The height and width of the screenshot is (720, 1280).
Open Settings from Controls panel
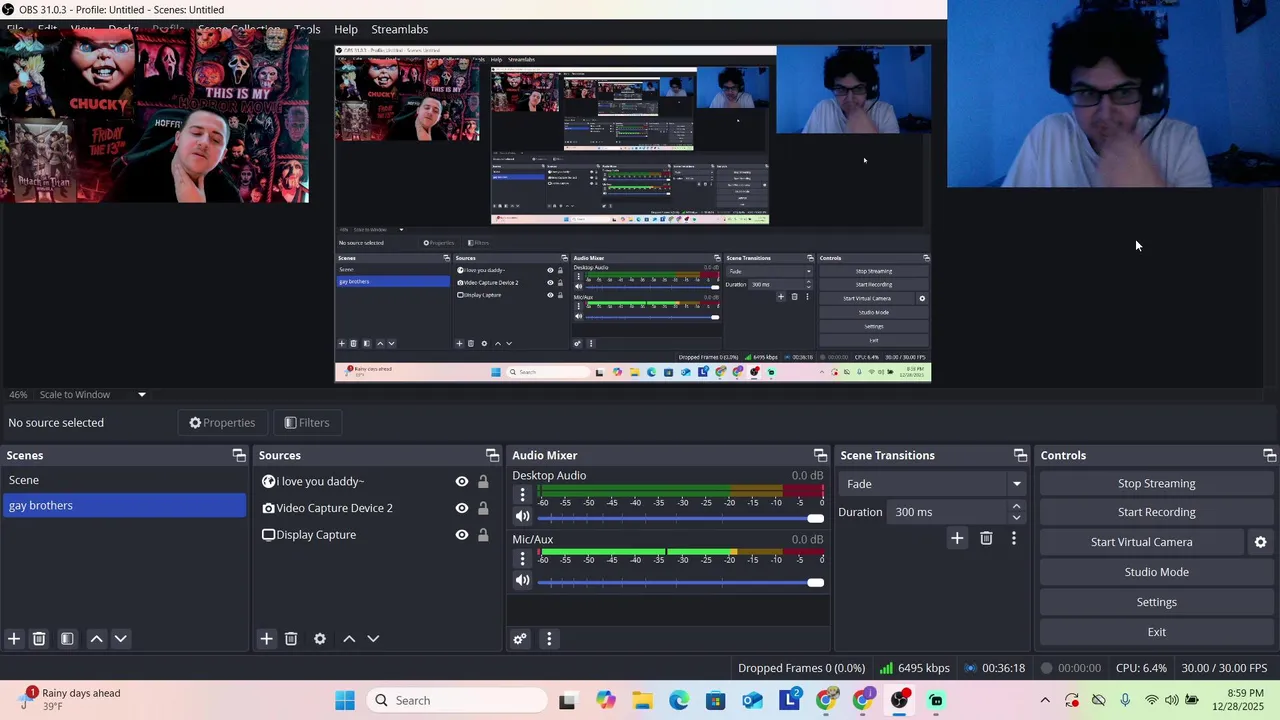(1156, 602)
